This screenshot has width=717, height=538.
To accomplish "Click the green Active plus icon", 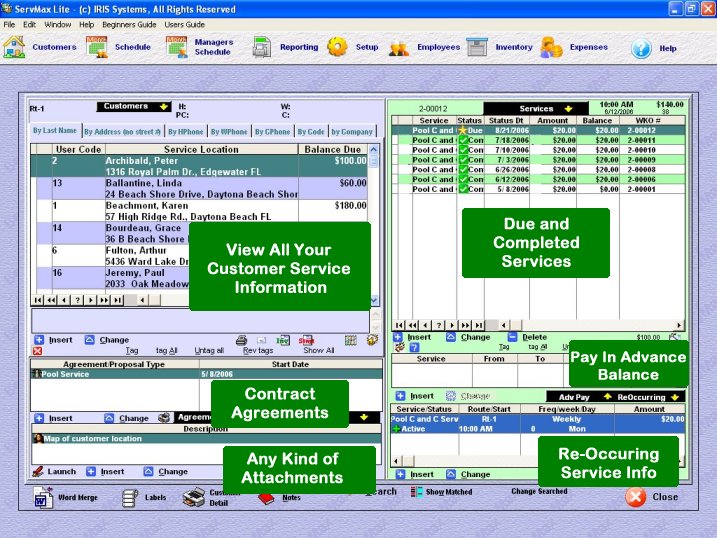I will pyautogui.click(x=396, y=429).
